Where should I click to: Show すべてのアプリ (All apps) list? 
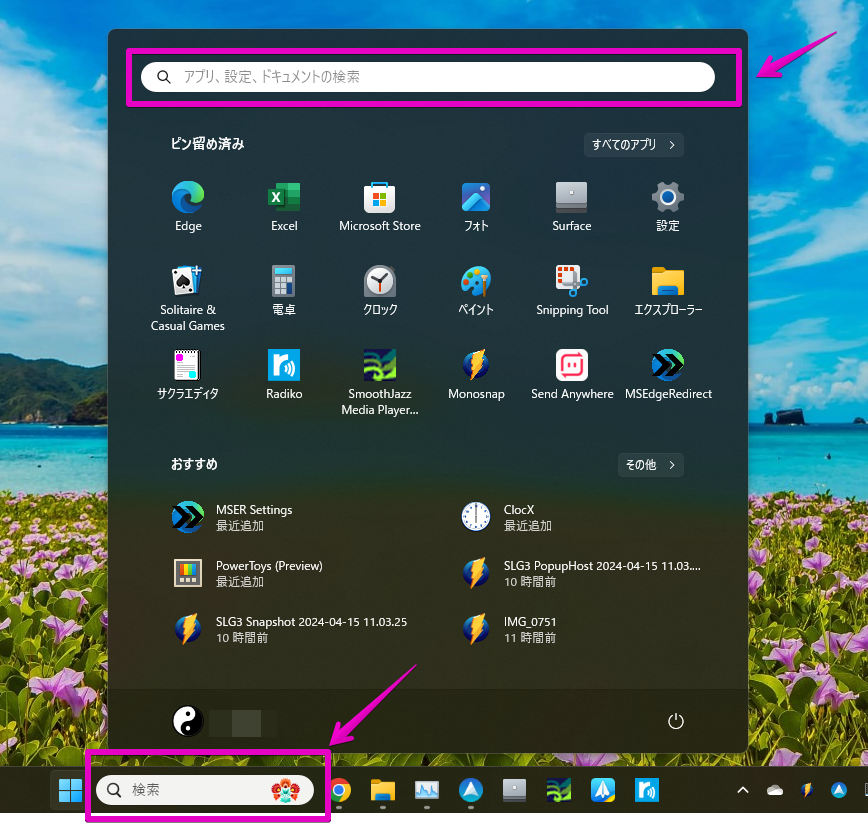[633, 144]
